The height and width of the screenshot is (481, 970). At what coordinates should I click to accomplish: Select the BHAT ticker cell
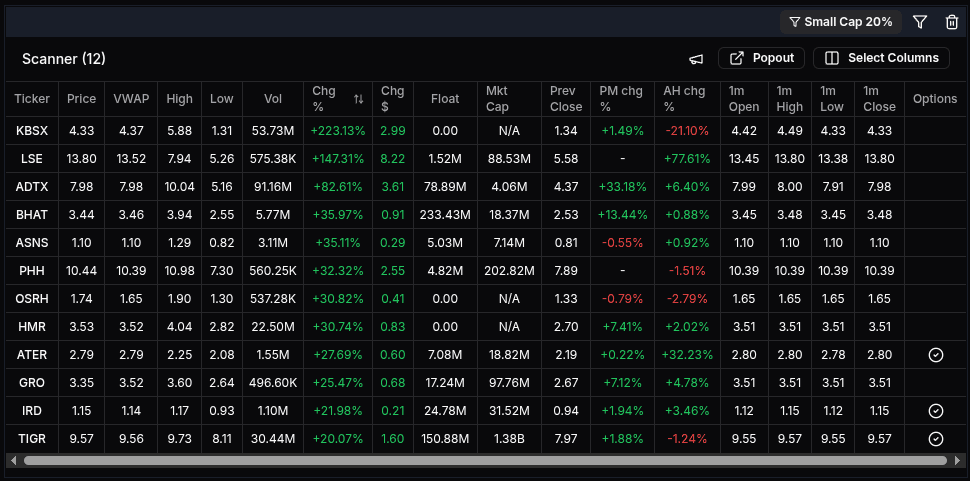[x=32, y=215]
